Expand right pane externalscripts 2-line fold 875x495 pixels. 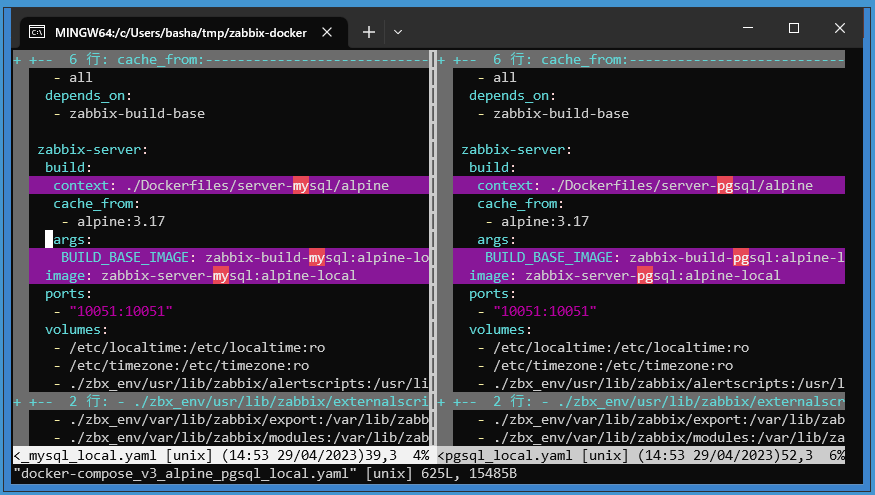[x=641, y=402]
